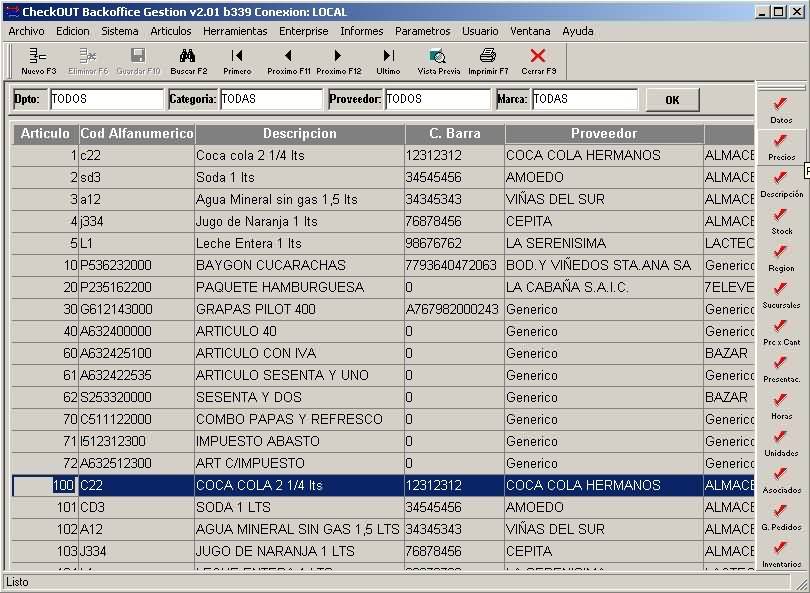
Task: Click the Marca filter field
Action: pos(585,99)
